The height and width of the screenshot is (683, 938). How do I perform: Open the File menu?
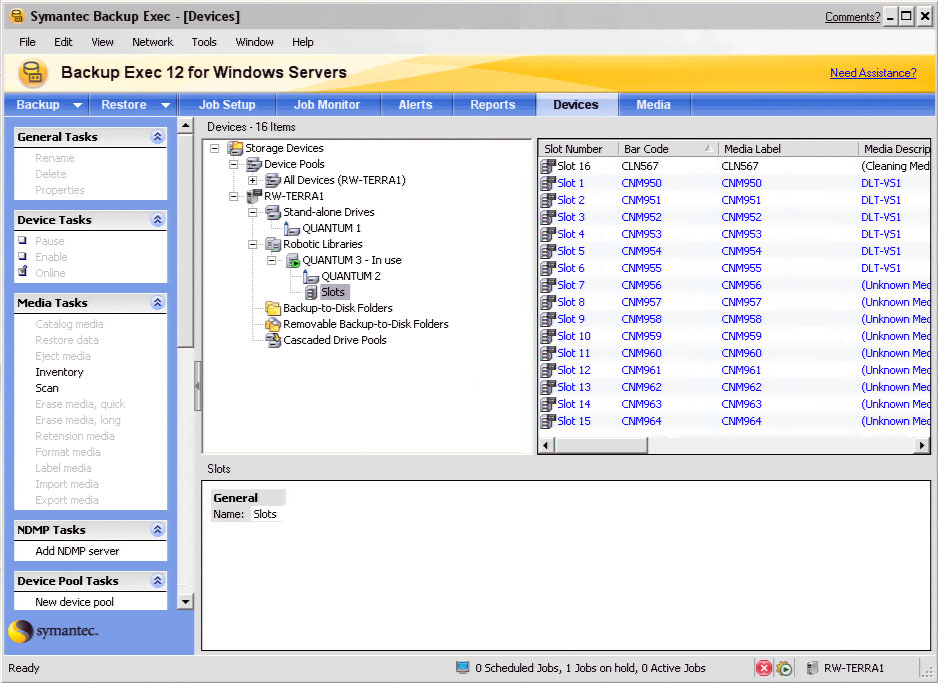(x=27, y=42)
